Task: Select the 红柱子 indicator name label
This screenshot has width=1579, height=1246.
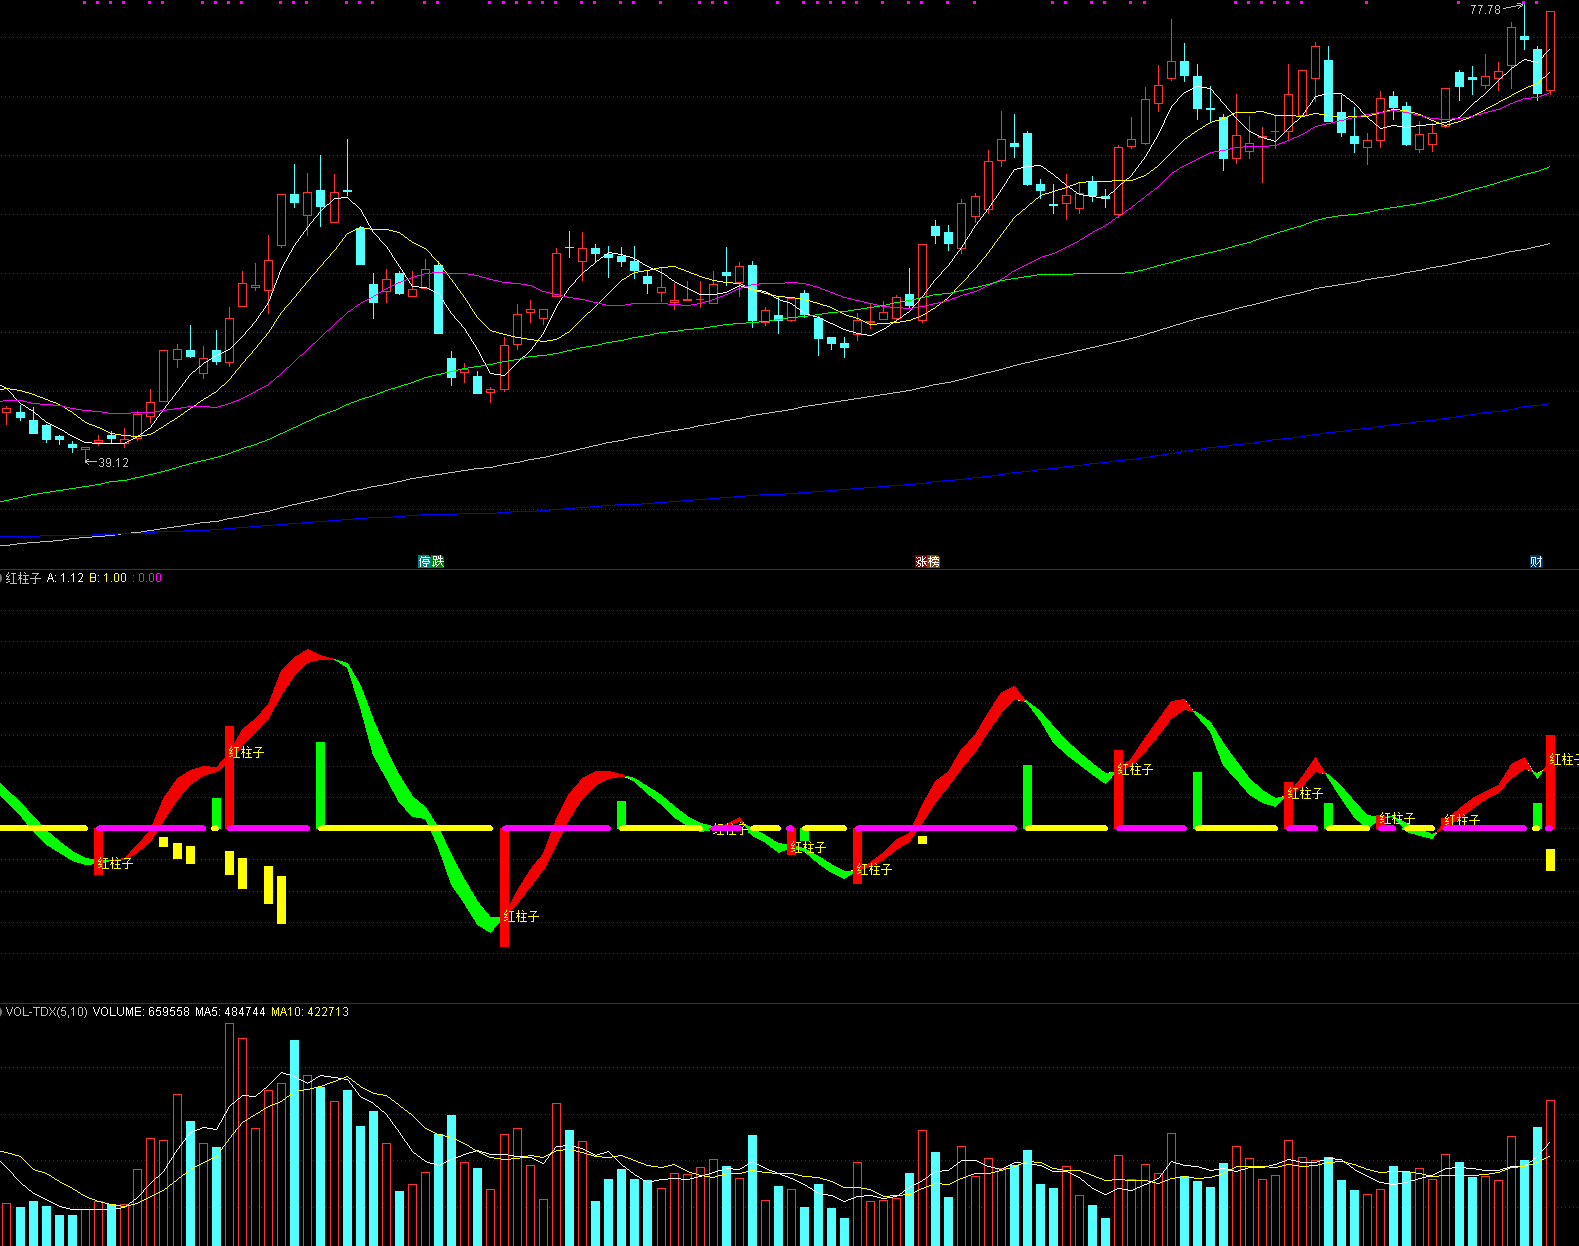Action: [x=23, y=578]
